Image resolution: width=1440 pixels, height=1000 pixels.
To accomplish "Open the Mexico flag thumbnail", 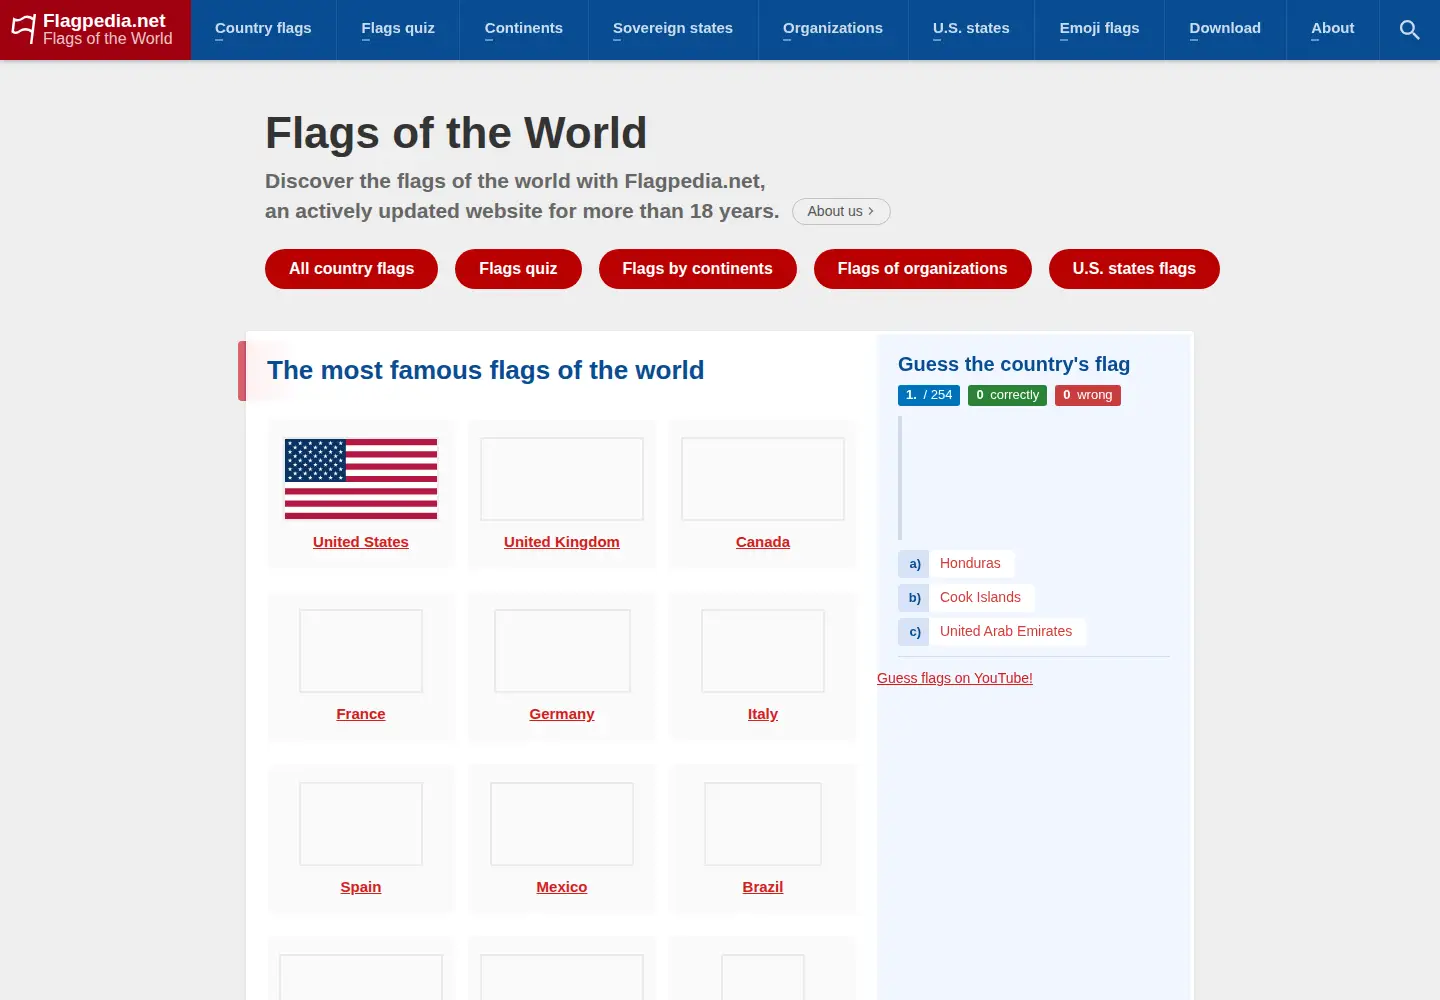I will click(x=562, y=824).
